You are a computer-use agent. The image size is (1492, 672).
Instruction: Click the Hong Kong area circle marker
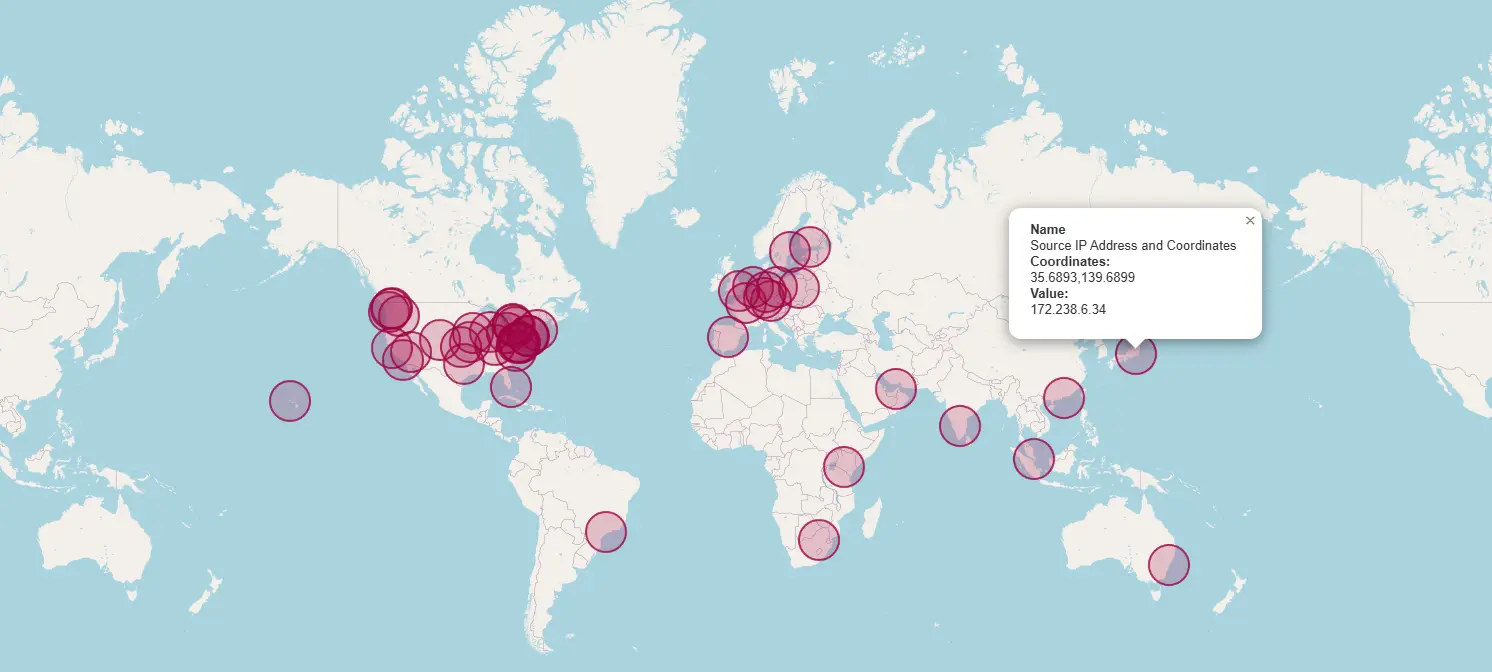(x=1064, y=398)
